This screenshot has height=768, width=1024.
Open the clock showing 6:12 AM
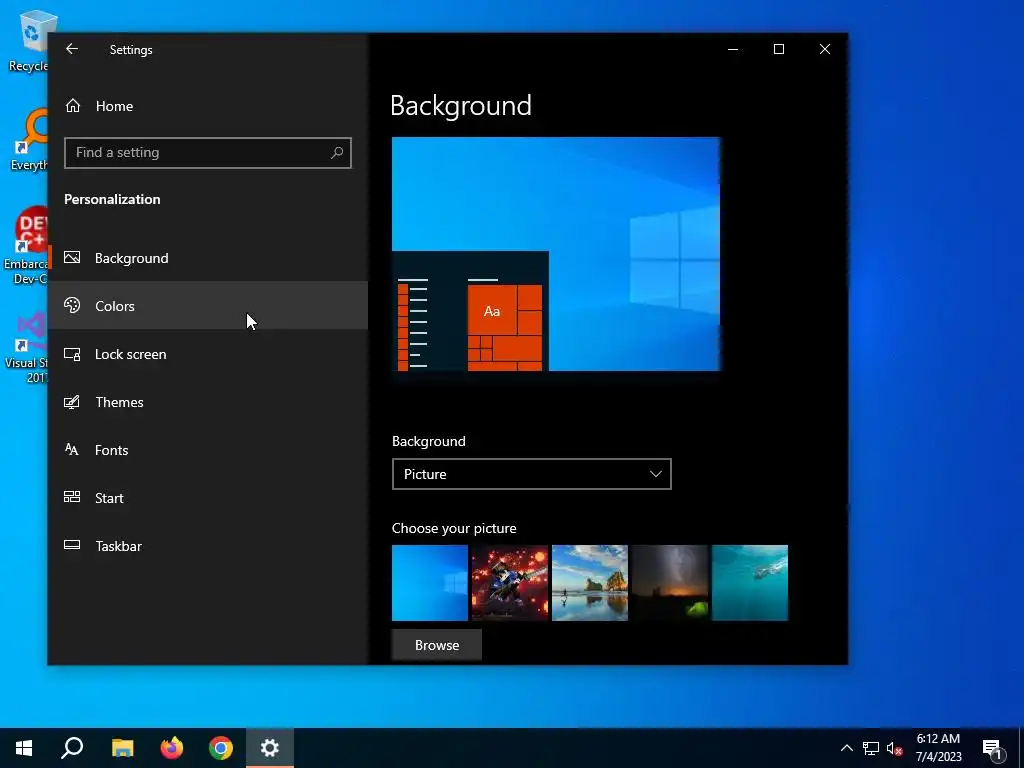tap(938, 748)
